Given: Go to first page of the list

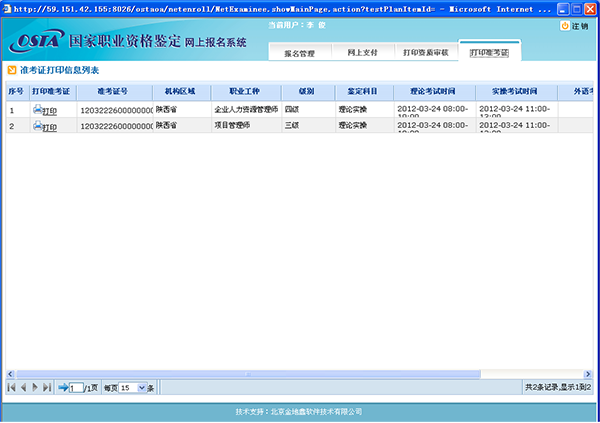Looking at the screenshot, I should [11, 387].
